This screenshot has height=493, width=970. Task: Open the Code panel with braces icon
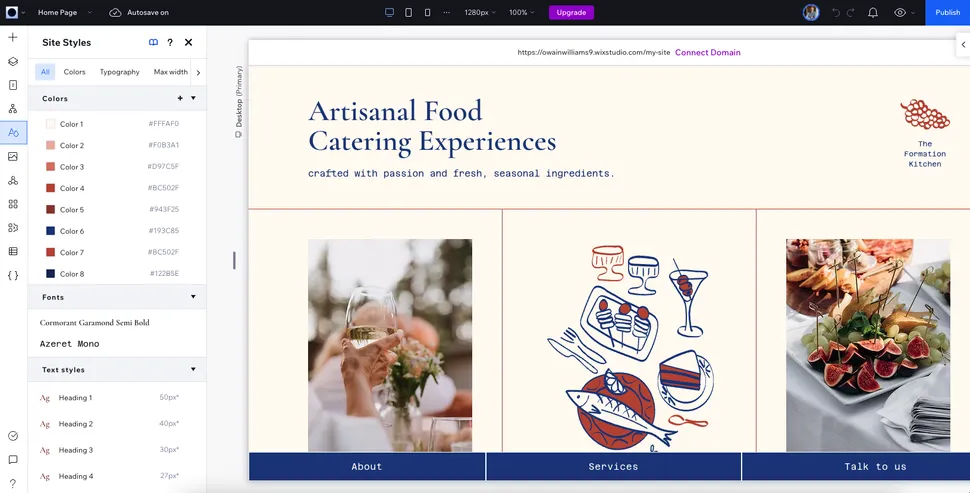tap(13, 275)
